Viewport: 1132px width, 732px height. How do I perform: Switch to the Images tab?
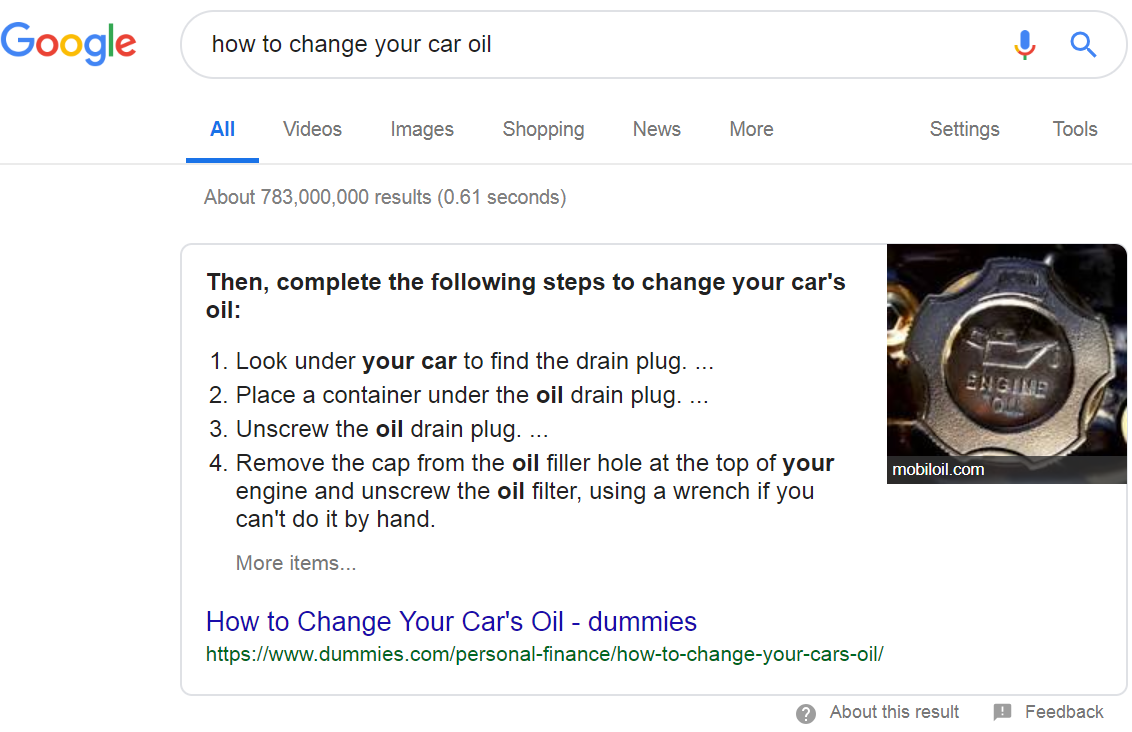point(422,129)
